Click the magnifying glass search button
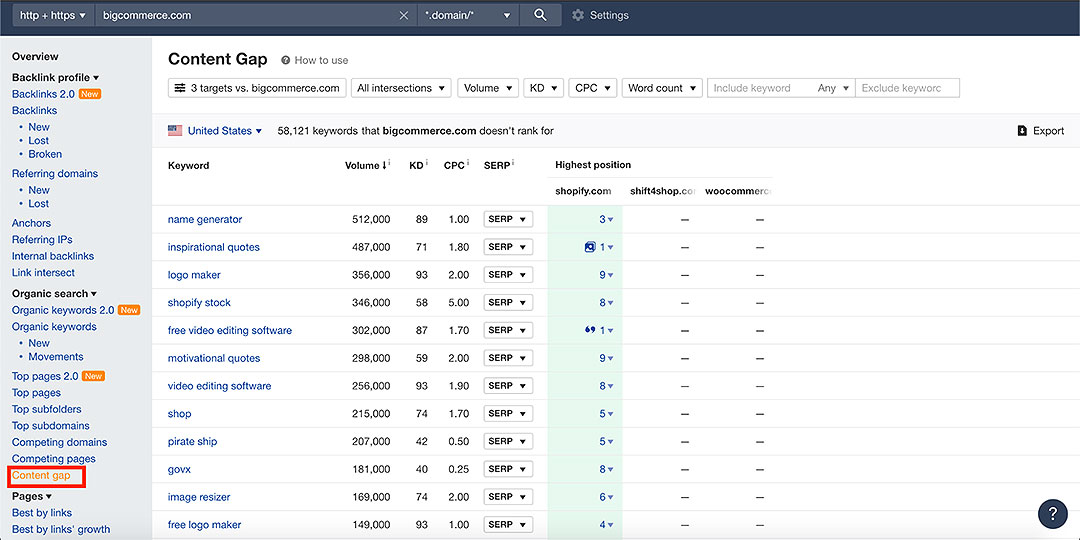 pos(540,15)
